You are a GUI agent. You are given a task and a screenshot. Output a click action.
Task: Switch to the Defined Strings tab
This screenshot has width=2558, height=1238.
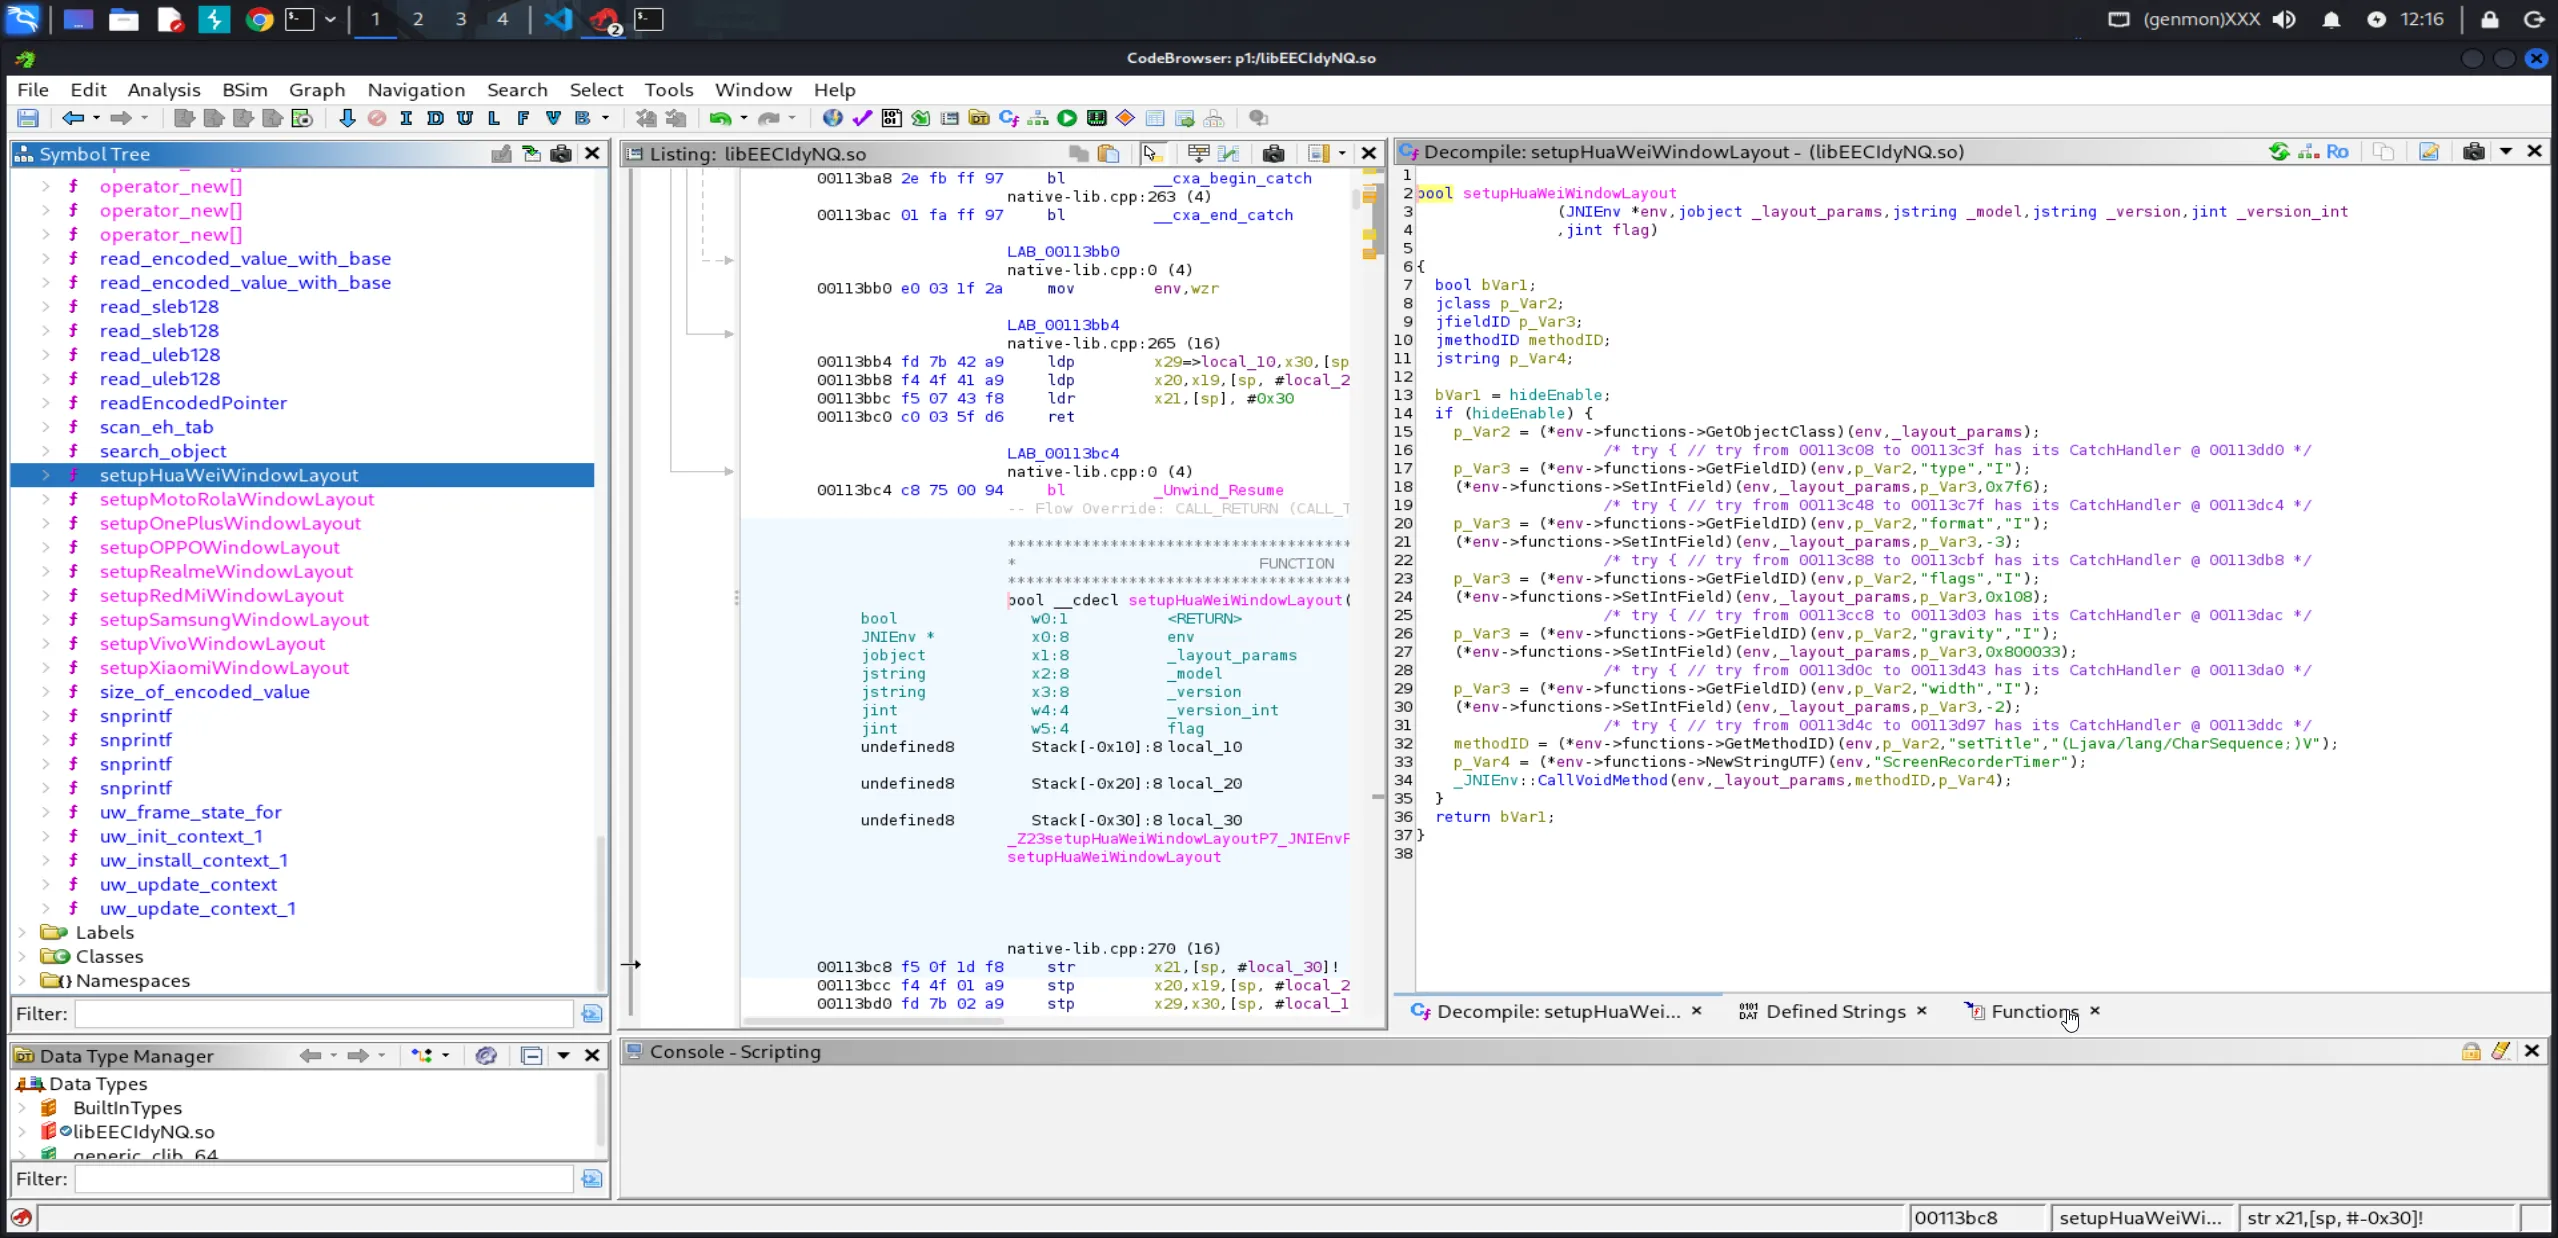[x=1835, y=1011]
